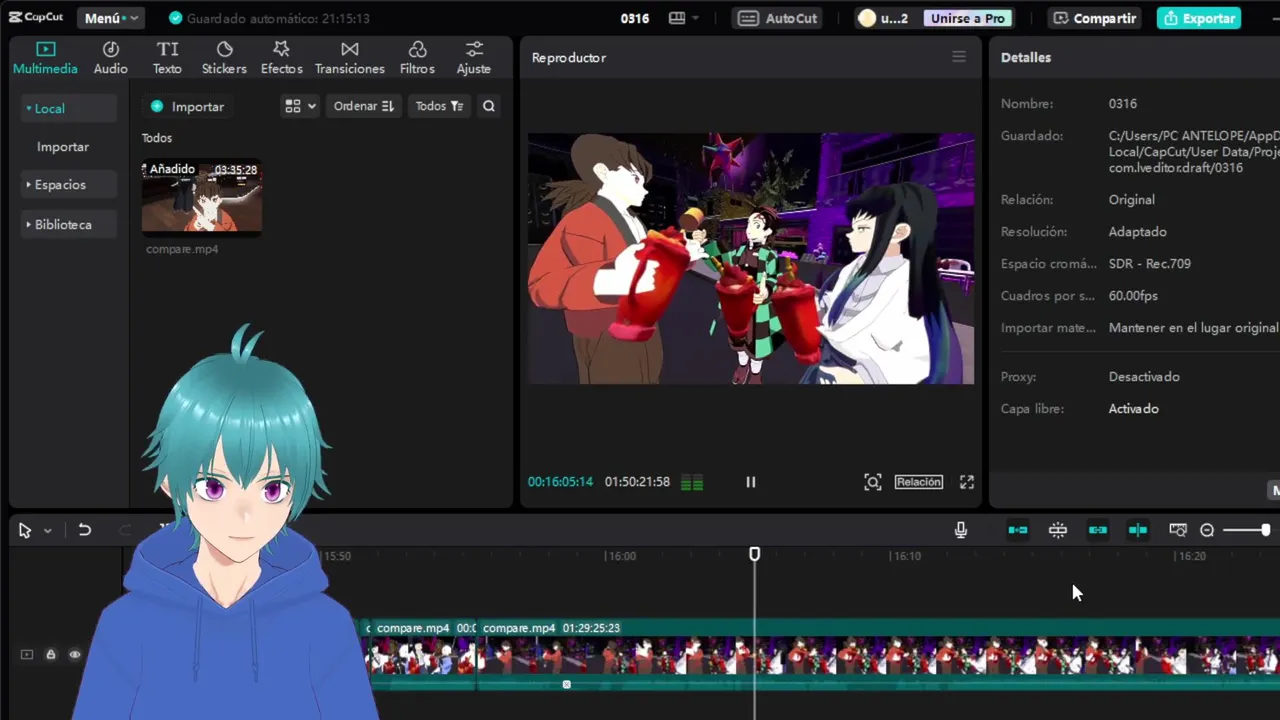
Task: Select the pointer selection tool
Action: pyautogui.click(x=25, y=531)
